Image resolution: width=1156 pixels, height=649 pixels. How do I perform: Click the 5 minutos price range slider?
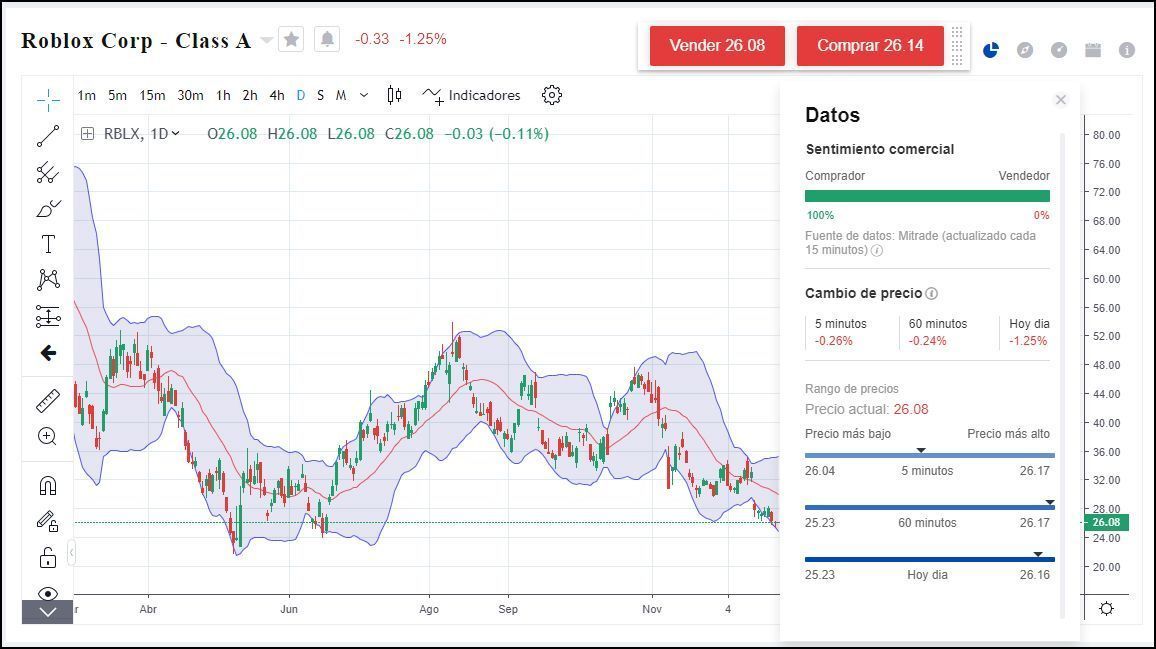point(928,455)
